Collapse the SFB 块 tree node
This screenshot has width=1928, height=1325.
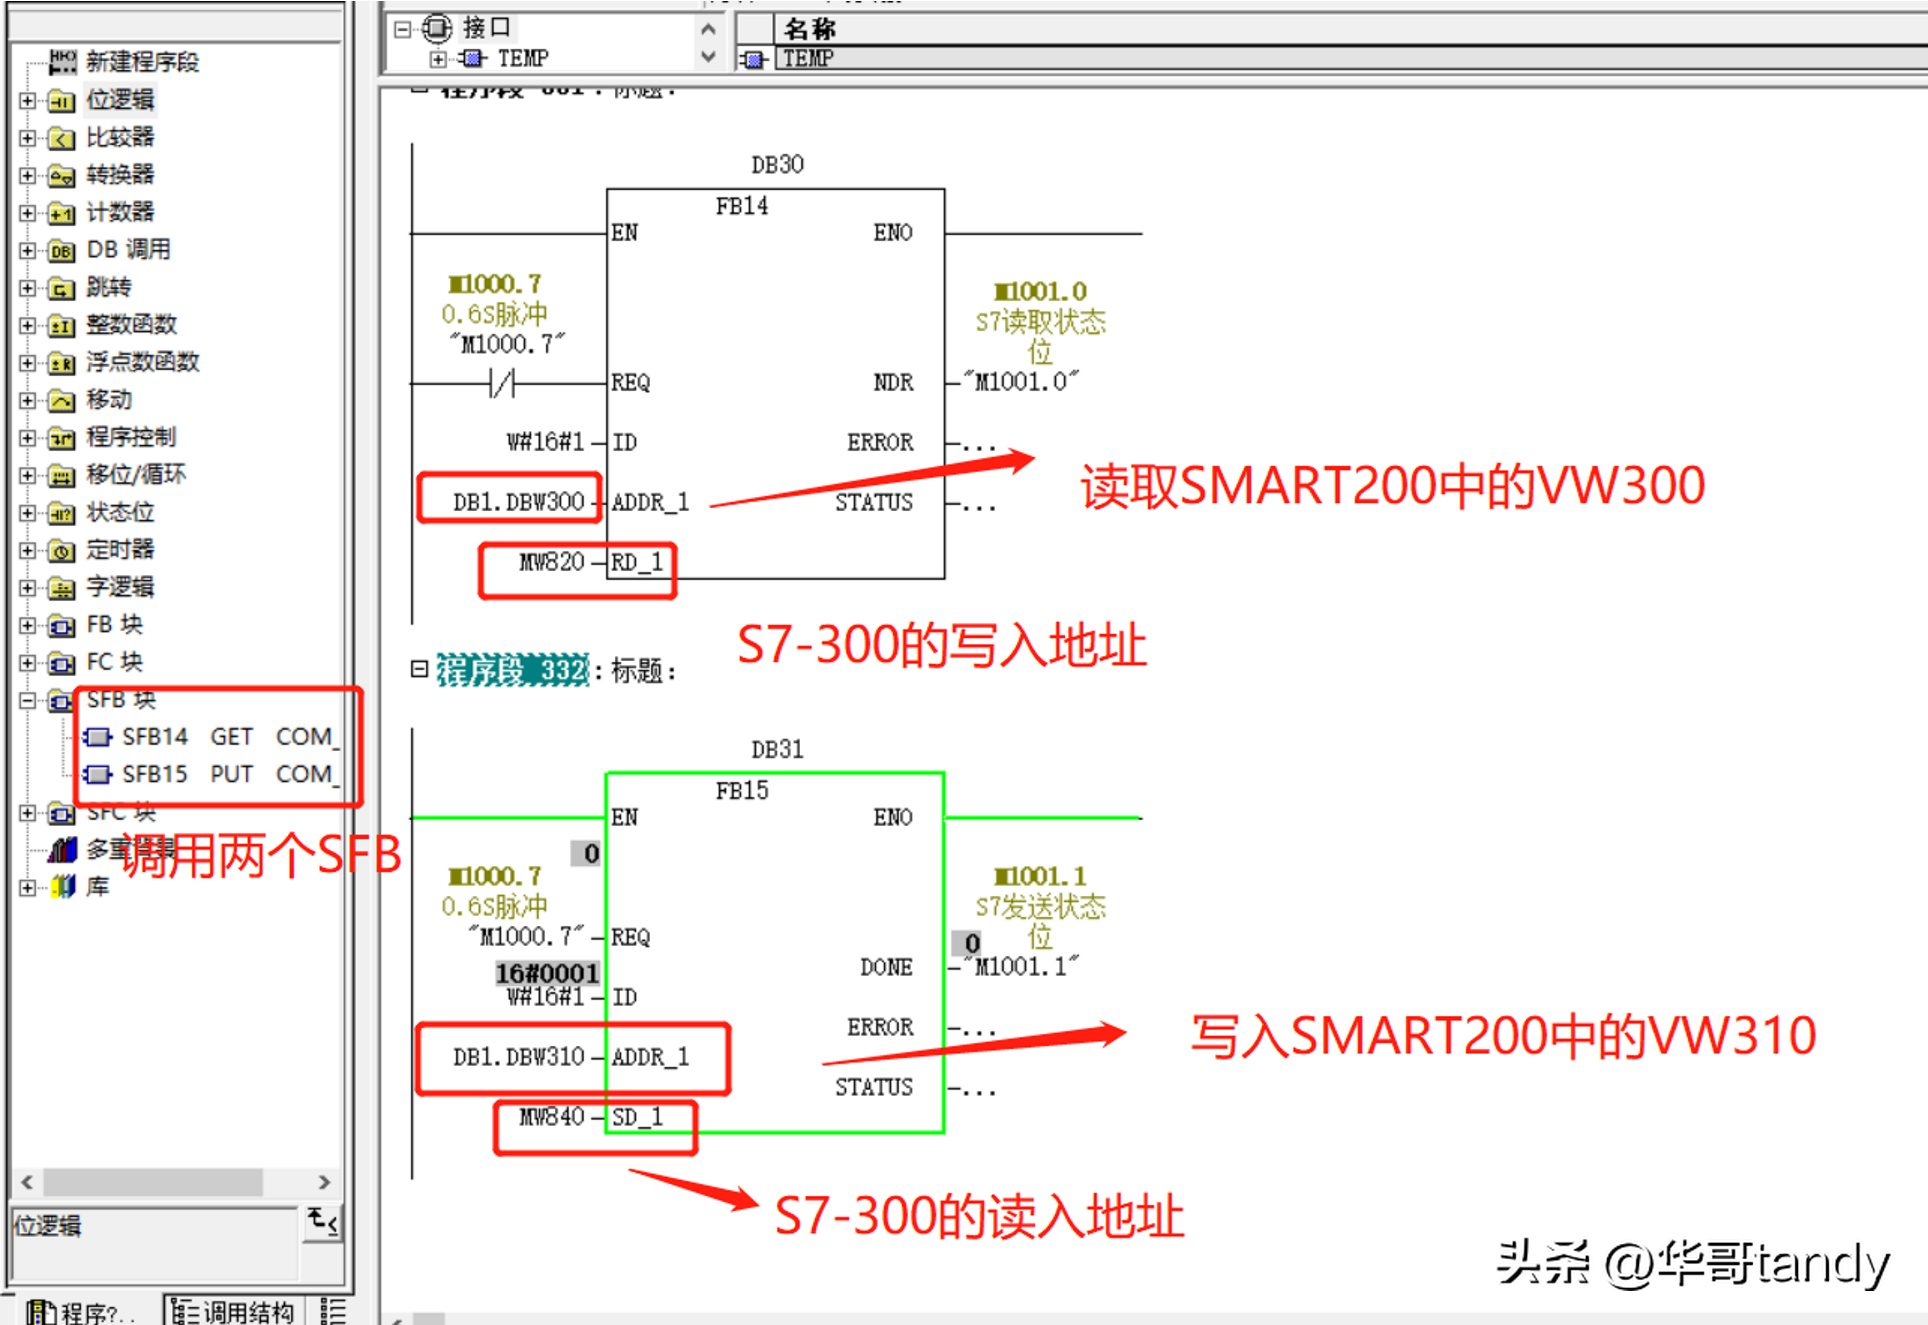28,700
